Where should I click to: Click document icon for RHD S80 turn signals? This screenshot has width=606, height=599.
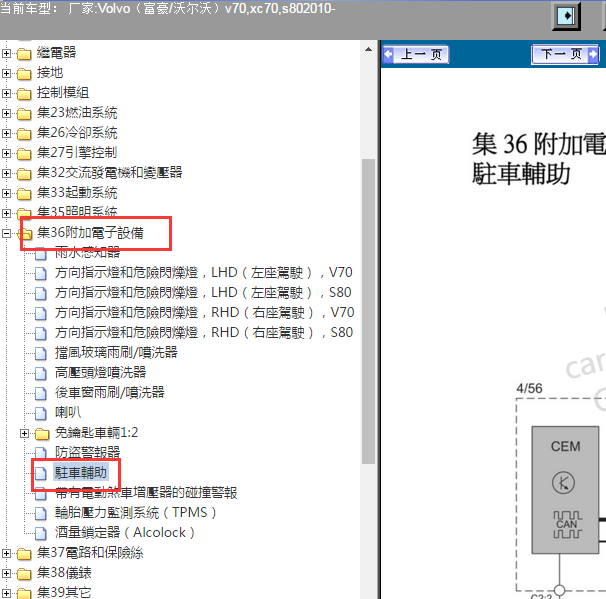click(41, 334)
